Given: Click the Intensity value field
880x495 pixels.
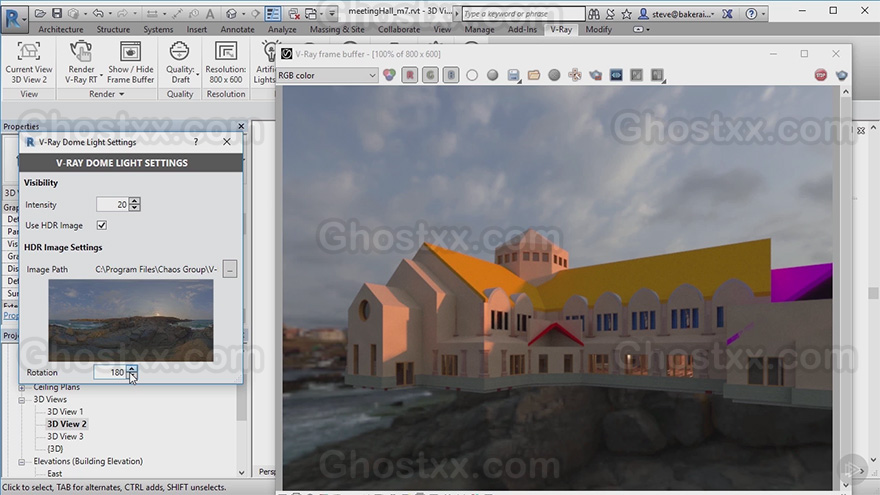Looking at the screenshot, I should (112, 205).
